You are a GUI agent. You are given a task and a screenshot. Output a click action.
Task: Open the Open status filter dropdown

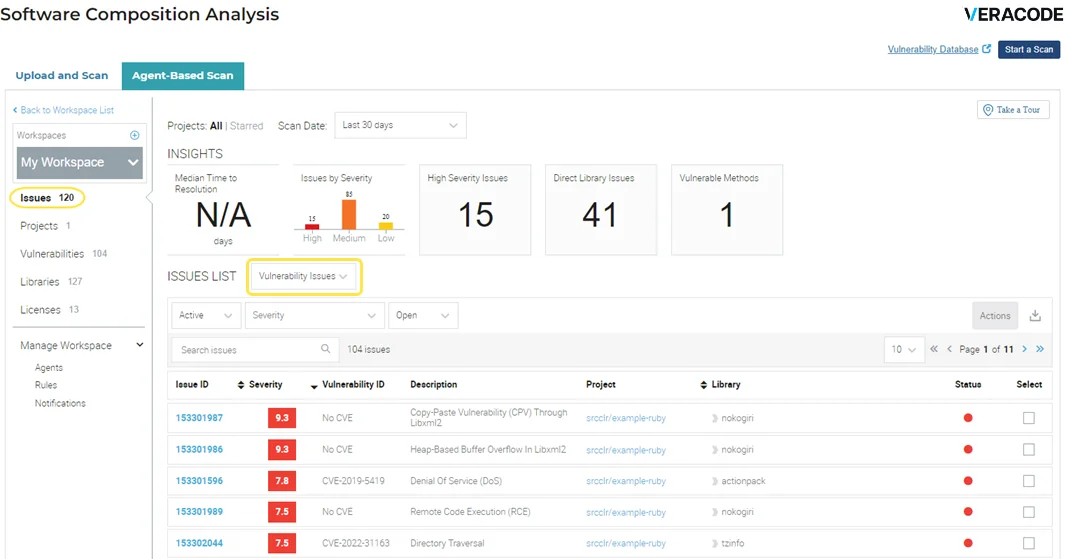[x=423, y=316]
